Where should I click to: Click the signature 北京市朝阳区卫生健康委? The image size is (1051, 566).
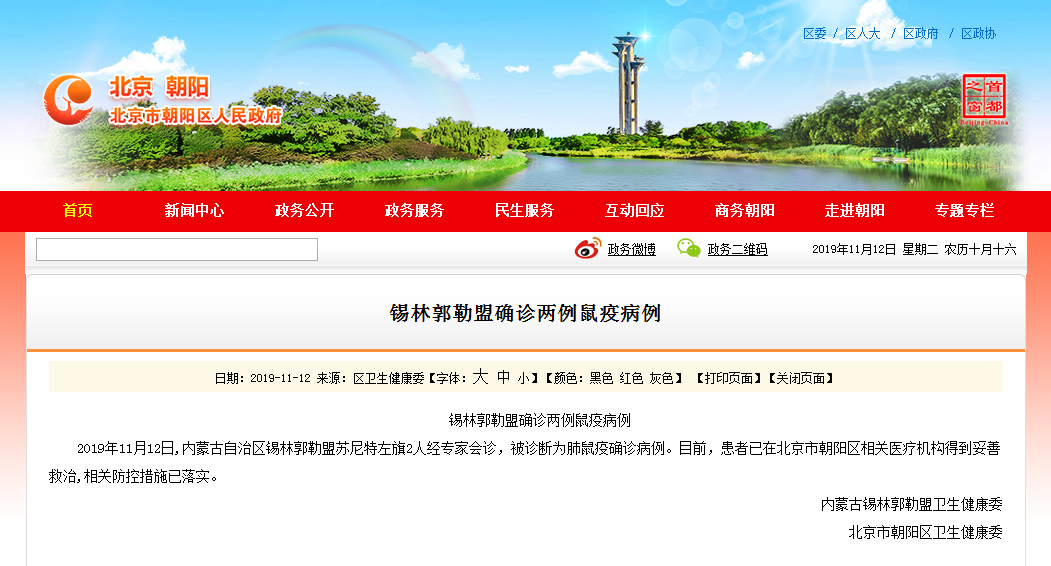tap(925, 532)
